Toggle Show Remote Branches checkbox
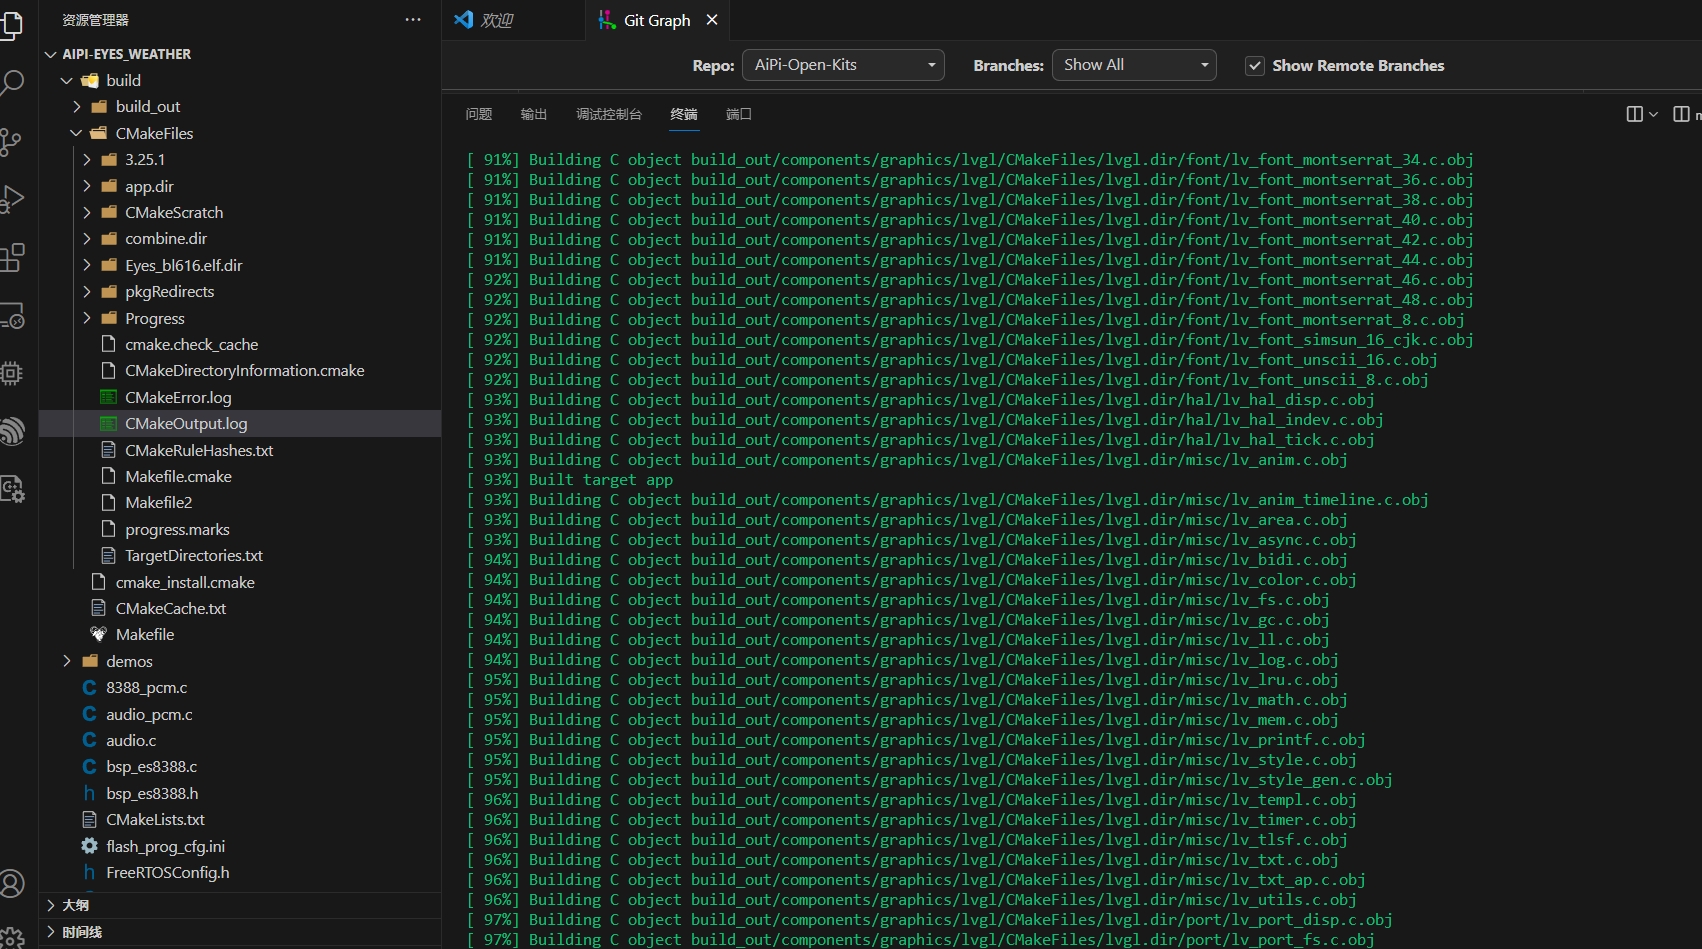 pyautogui.click(x=1254, y=65)
